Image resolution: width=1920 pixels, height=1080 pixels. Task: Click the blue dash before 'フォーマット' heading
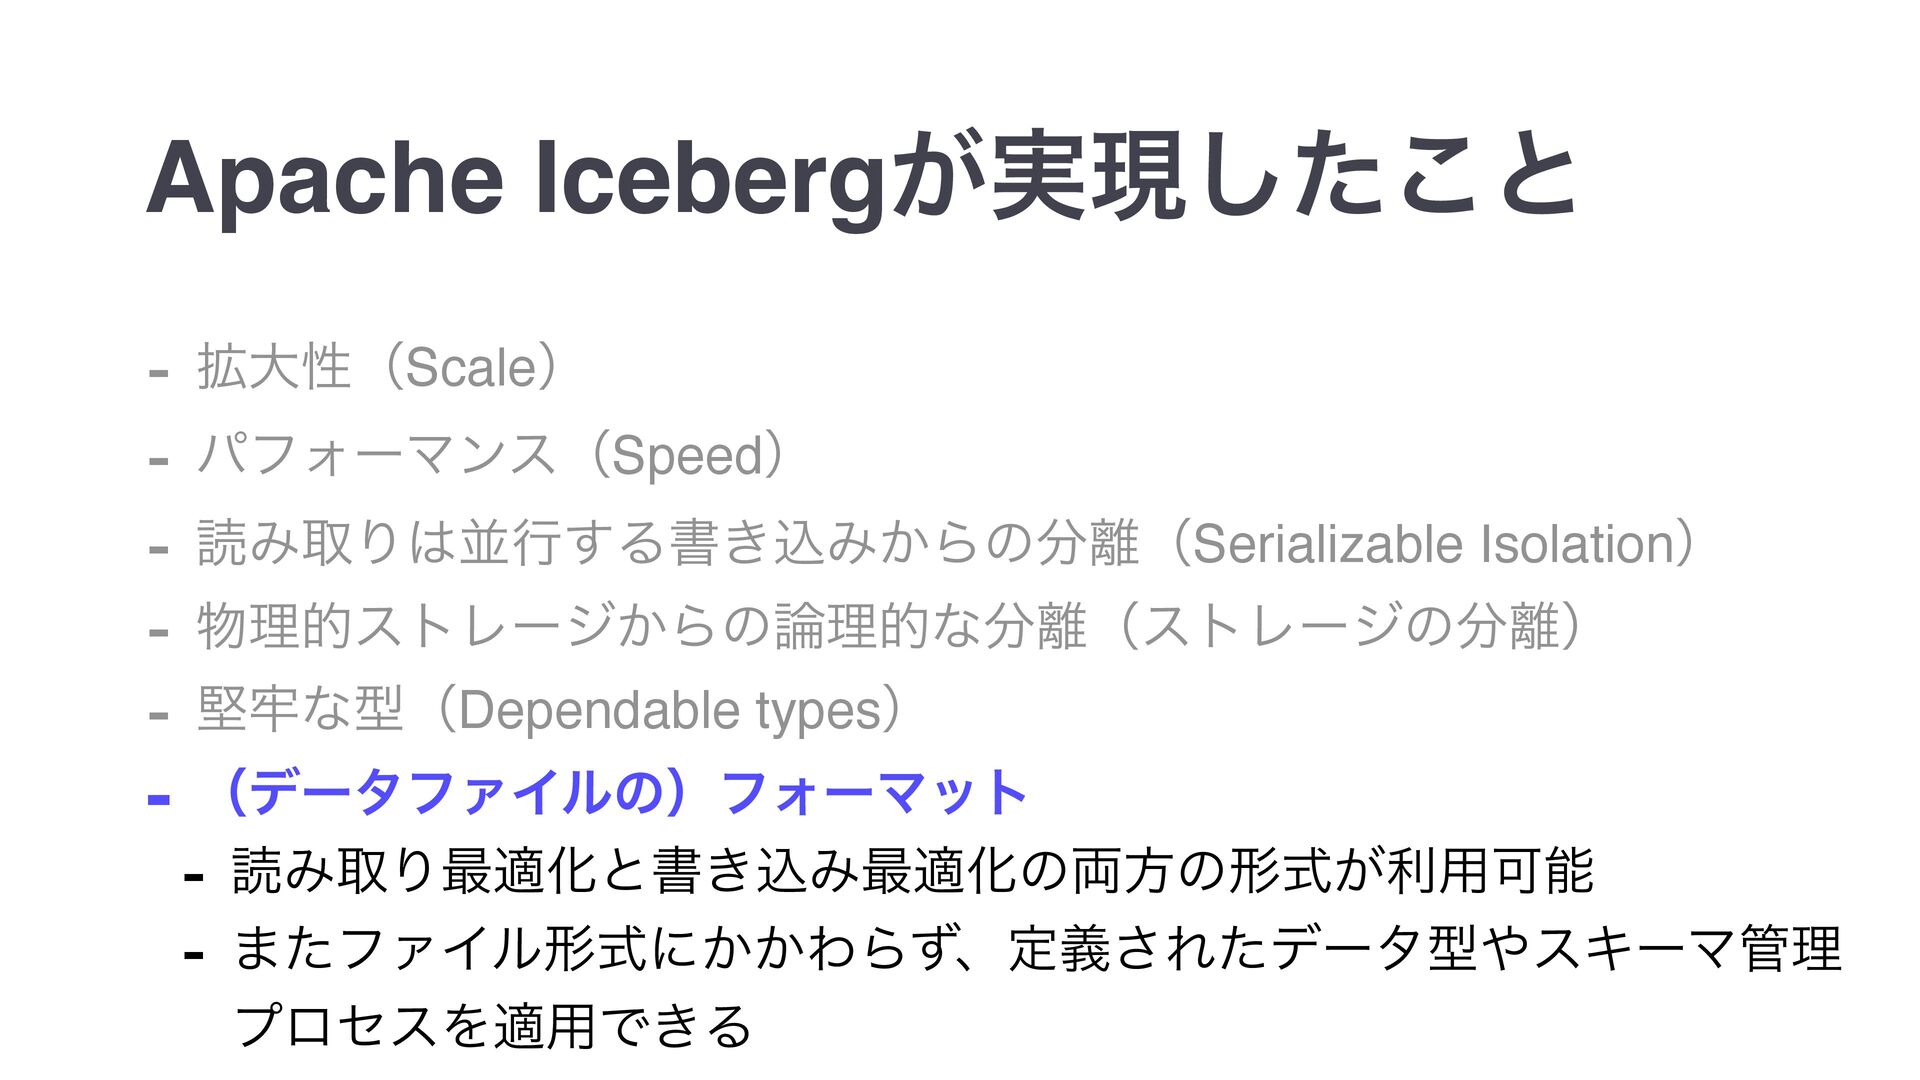pyautogui.click(x=158, y=799)
